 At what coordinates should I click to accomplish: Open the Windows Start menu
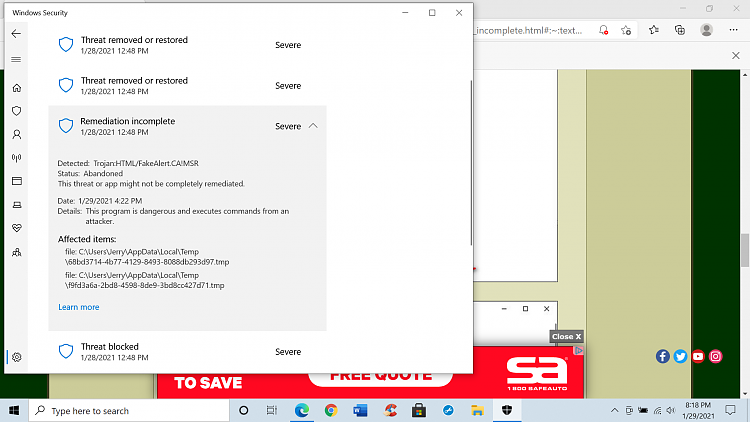click(14, 411)
